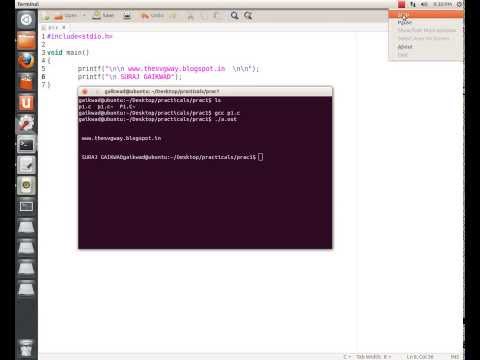Open Ubuntu Software Center launcher icon
Screen dimensions: 480x360
[26, 82]
